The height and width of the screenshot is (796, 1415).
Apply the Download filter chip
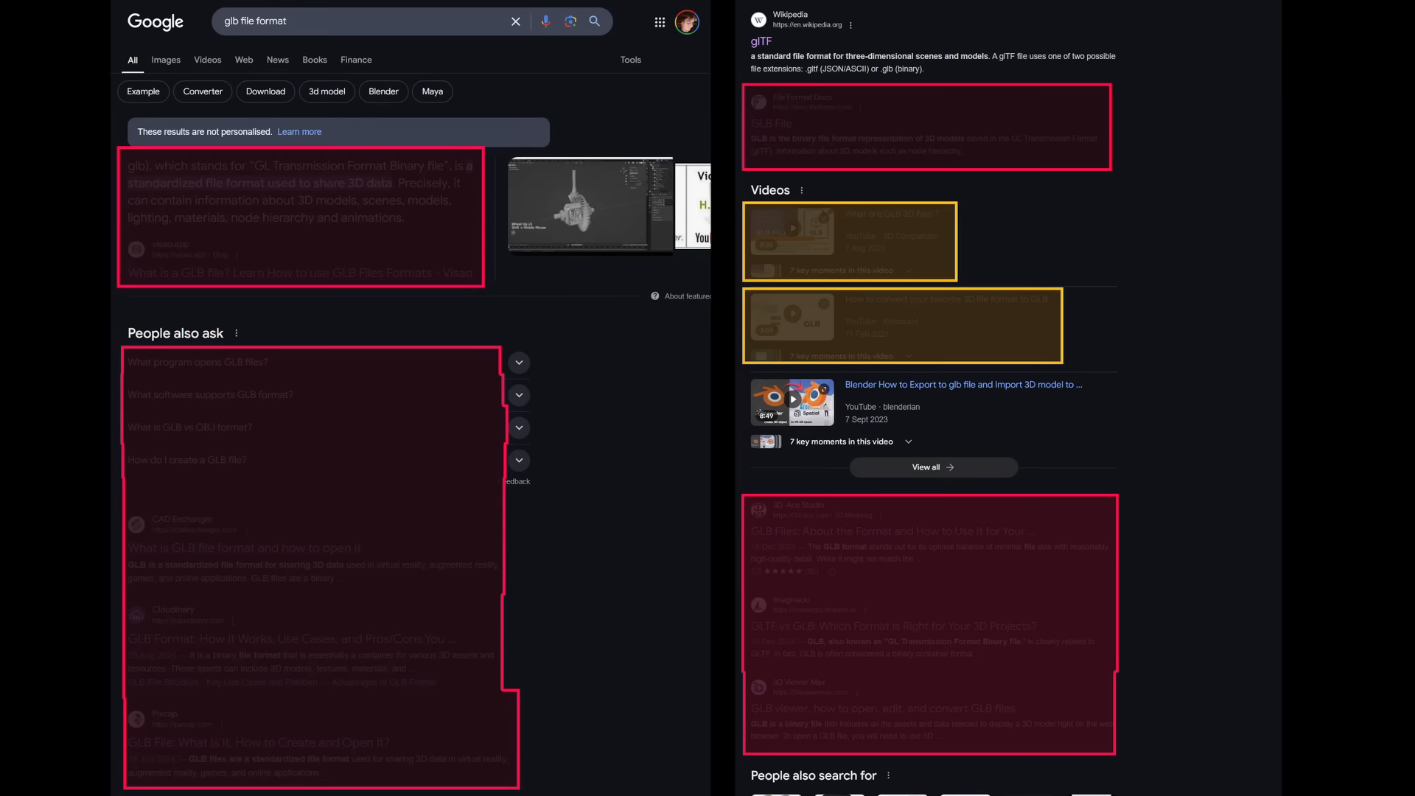pyautogui.click(x=266, y=91)
